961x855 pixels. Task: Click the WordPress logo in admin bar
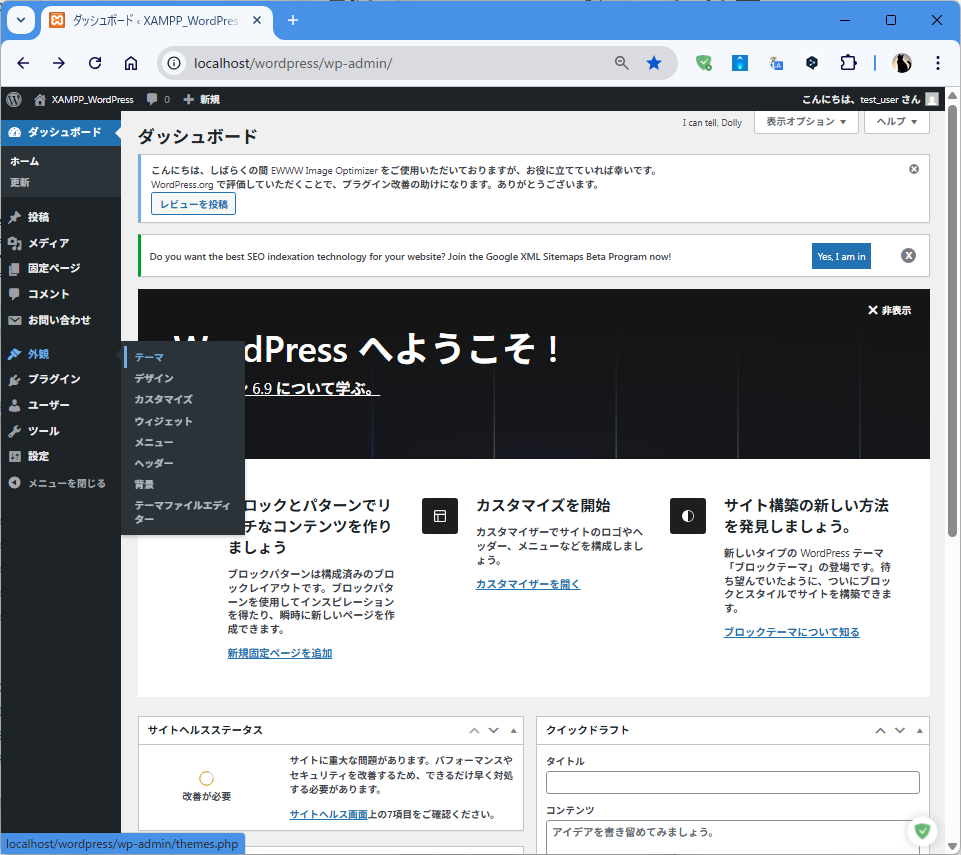tap(14, 99)
